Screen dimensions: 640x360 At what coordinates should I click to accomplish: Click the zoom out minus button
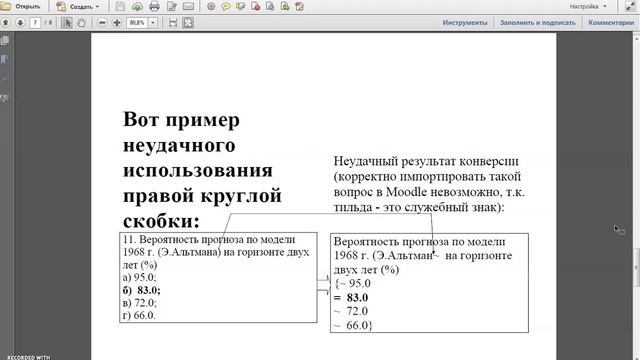(x=102, y=23)
